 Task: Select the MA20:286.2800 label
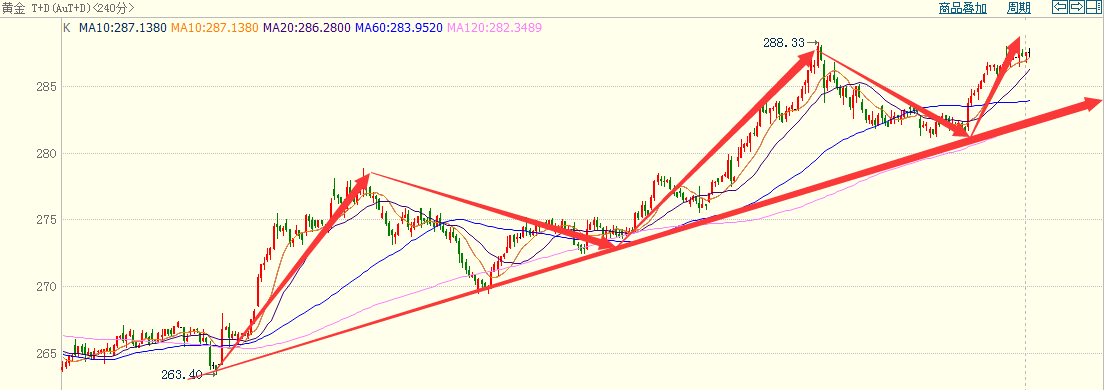point(306,28)
